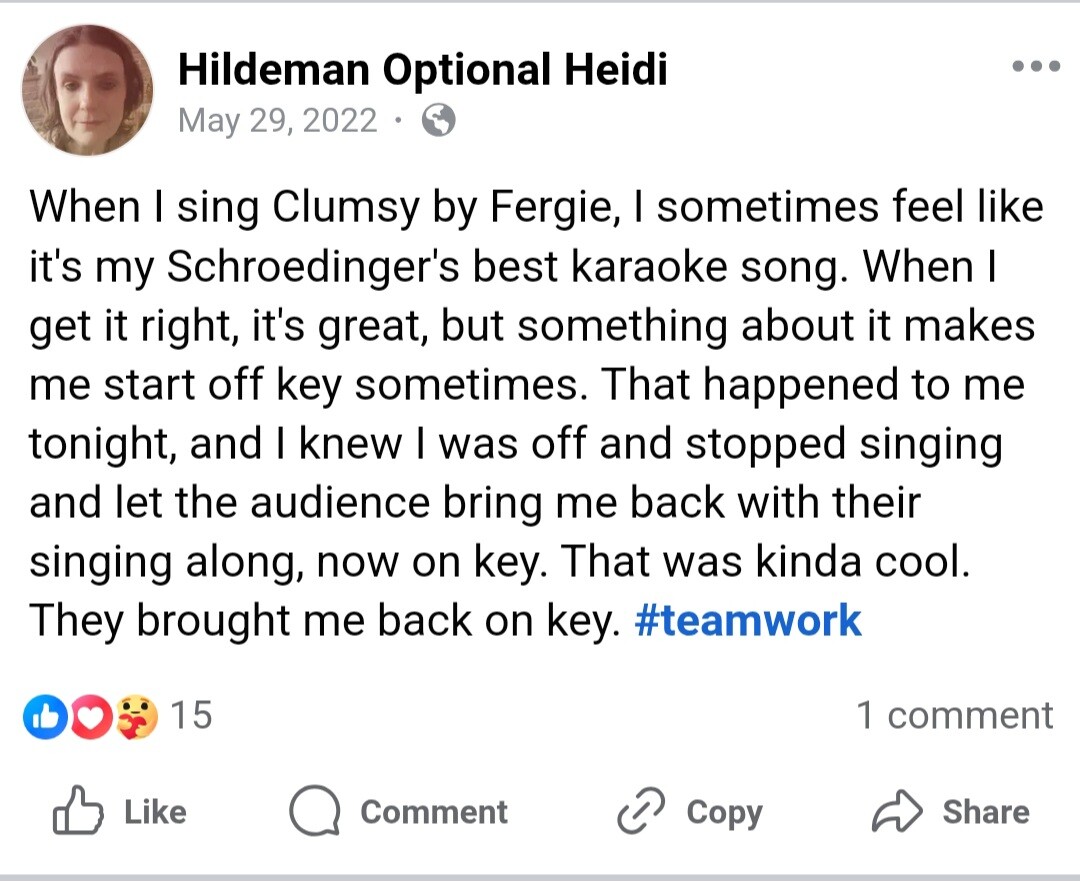Screen dimensions: 1080x881
Task: Click the arrow Share icon
Action: (897, 811)
